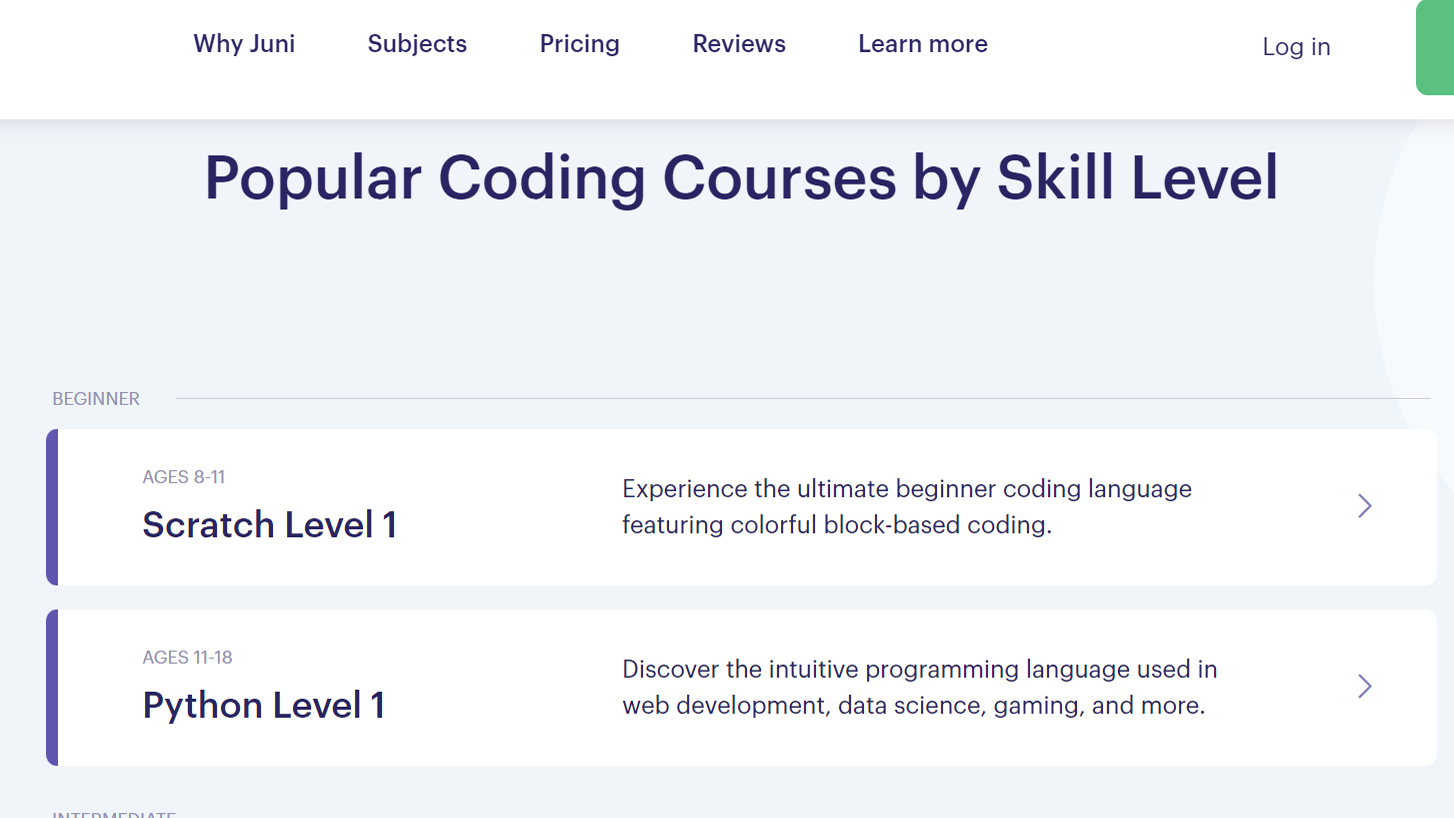Click the purple accent bar on Python card
The width and height of the screenshot is (1454, 818).
pos(52,687)
